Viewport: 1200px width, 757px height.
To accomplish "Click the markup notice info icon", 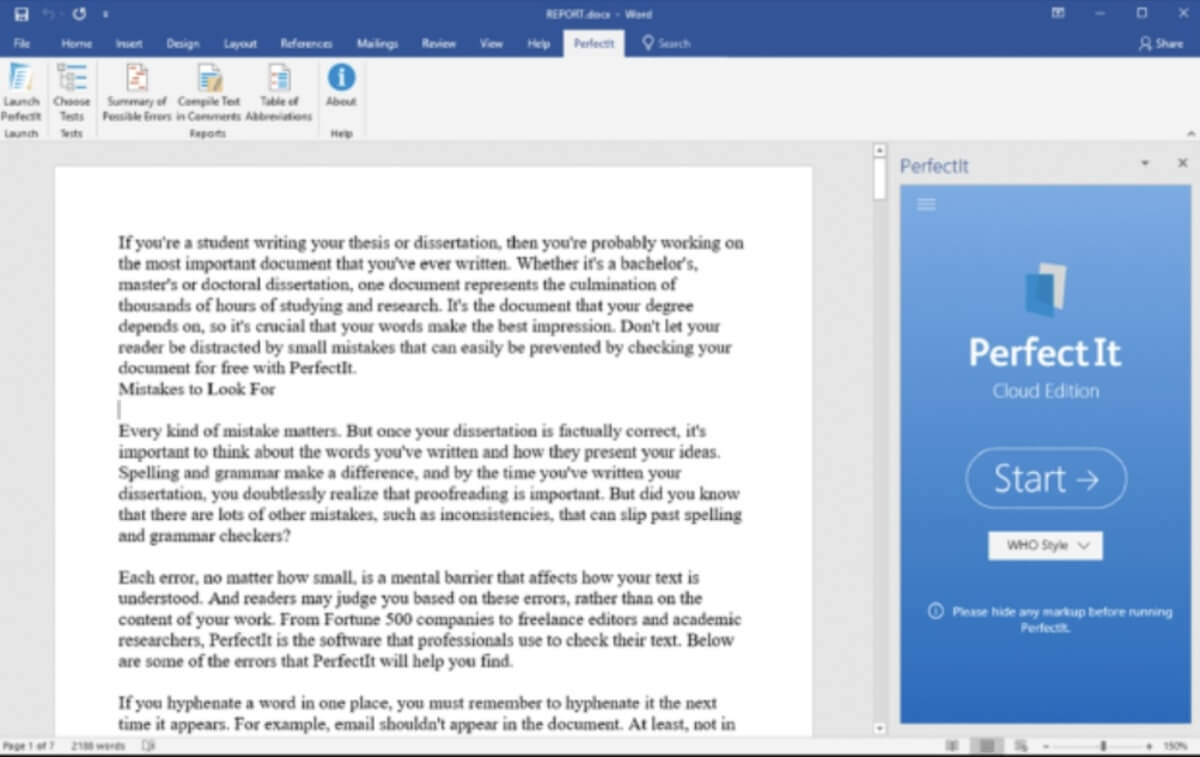I will pos(936,611).
